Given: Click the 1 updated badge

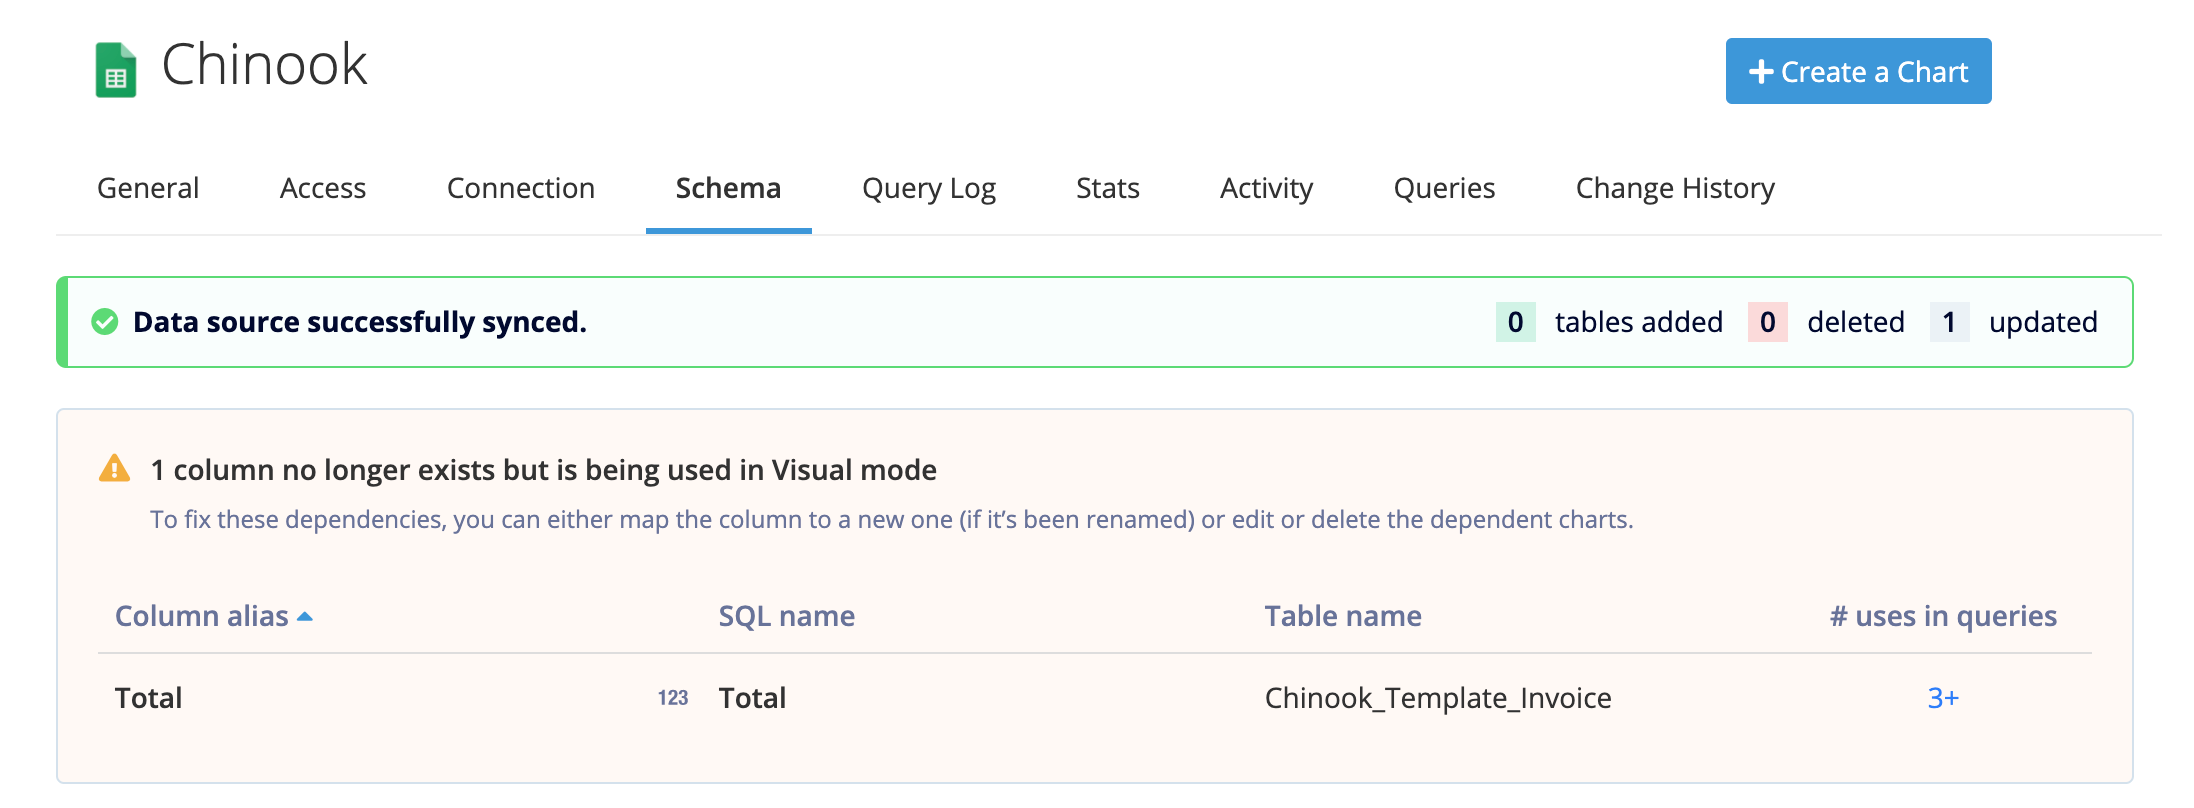Looking at the screenshot, I should point(1950,322).
